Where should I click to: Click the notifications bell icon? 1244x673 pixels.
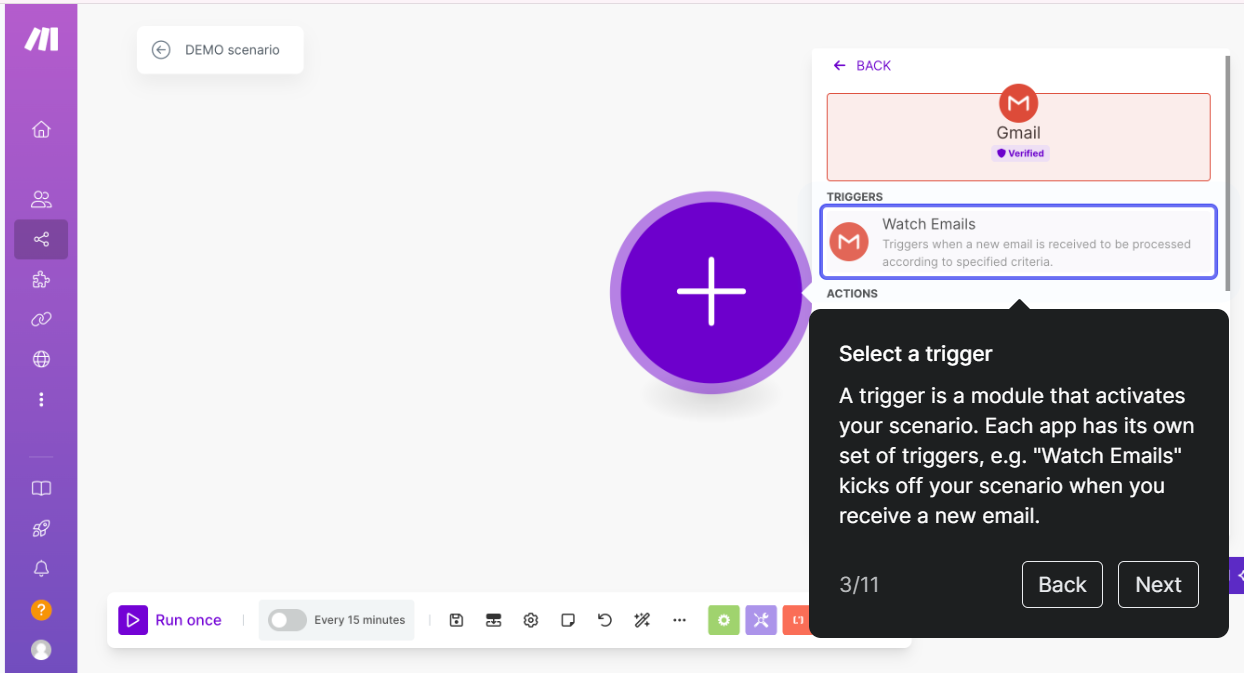click(41, 568)
